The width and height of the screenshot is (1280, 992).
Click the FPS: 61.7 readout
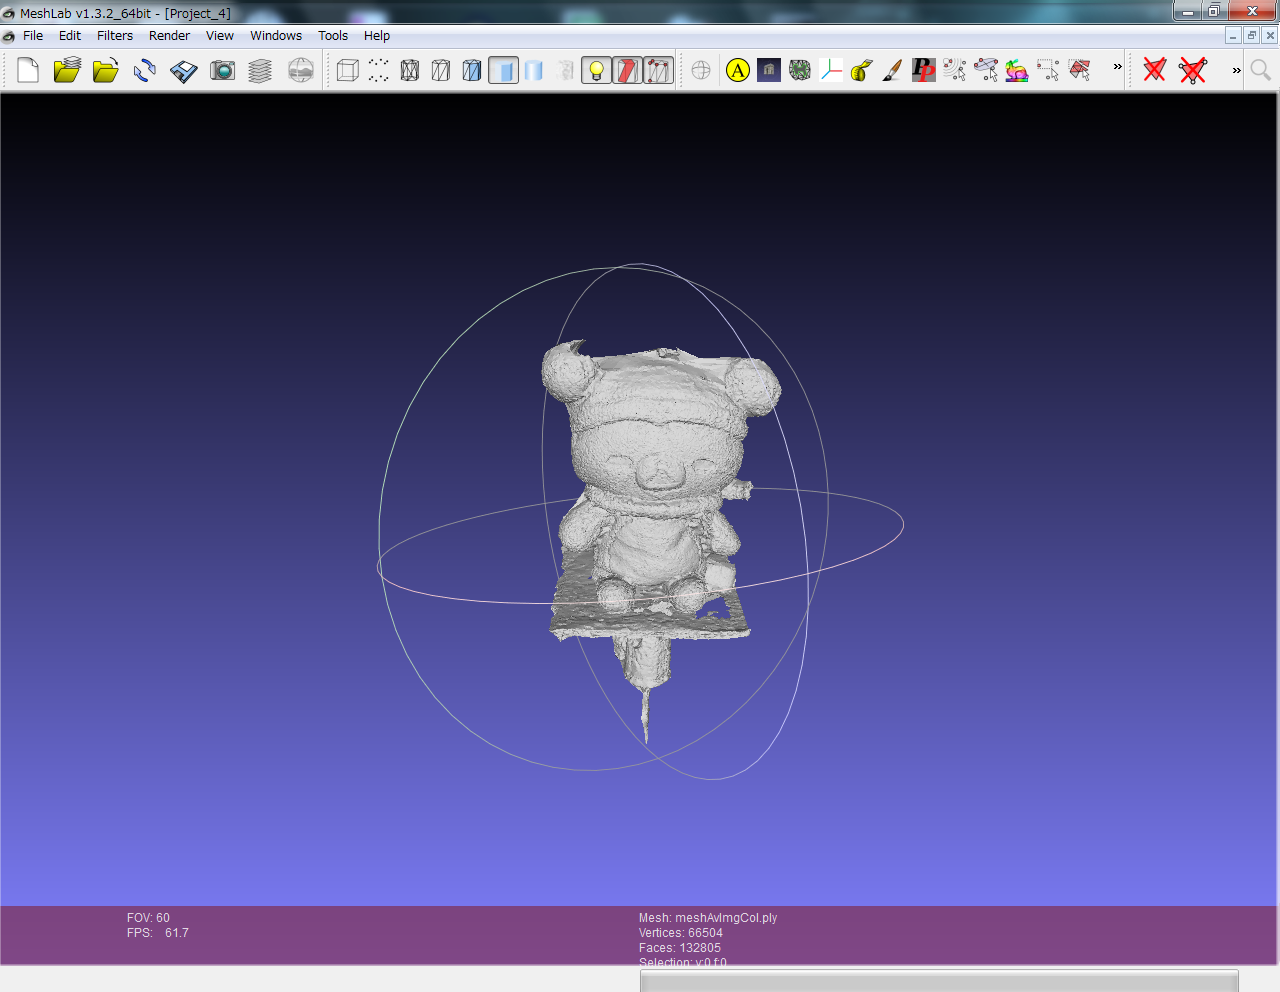(158, 933)
